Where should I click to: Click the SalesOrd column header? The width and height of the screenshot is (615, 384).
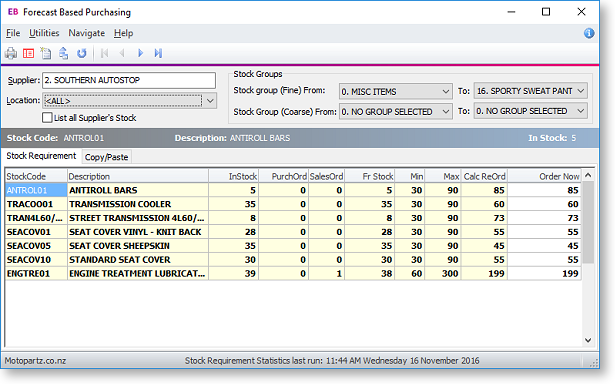(x=326, y=177)
